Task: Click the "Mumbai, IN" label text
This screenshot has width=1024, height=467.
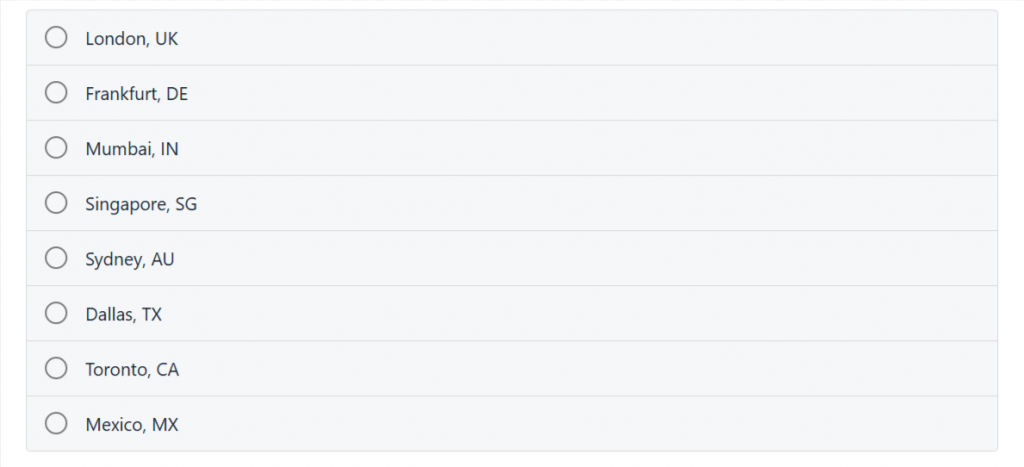Action: coord(132,150)
